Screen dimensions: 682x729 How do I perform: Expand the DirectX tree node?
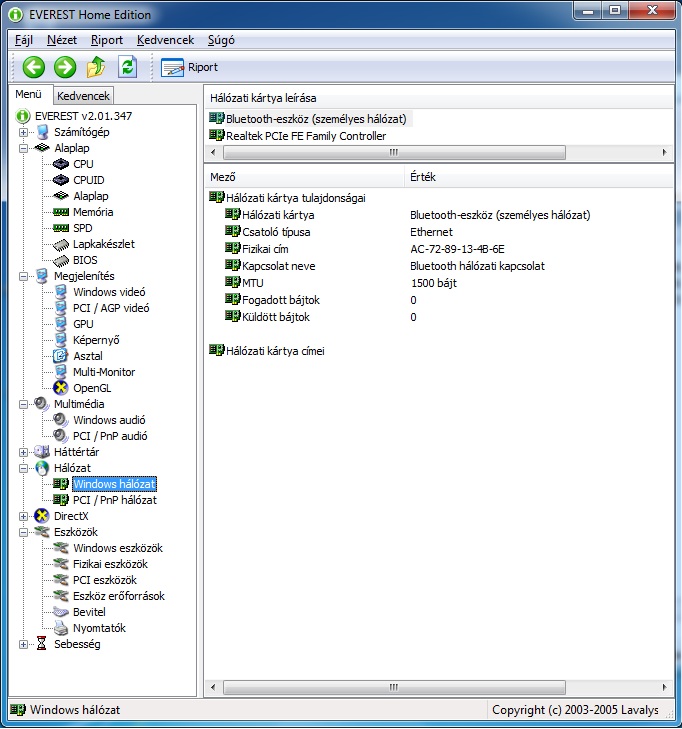23,516
